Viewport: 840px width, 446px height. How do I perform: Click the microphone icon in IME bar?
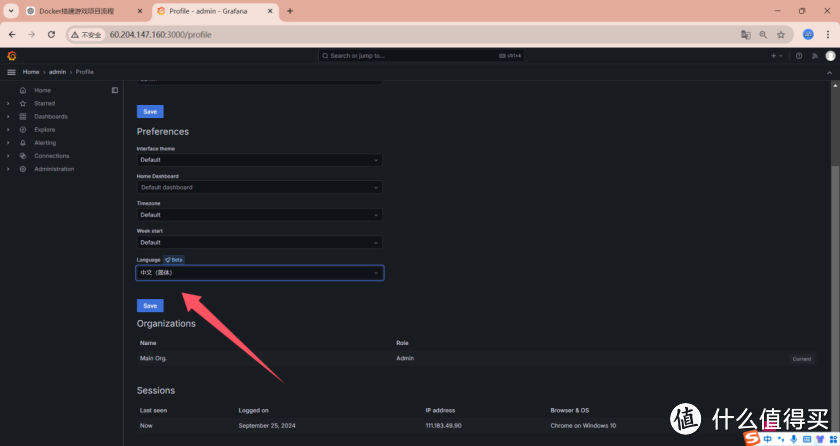click(793, 439)
